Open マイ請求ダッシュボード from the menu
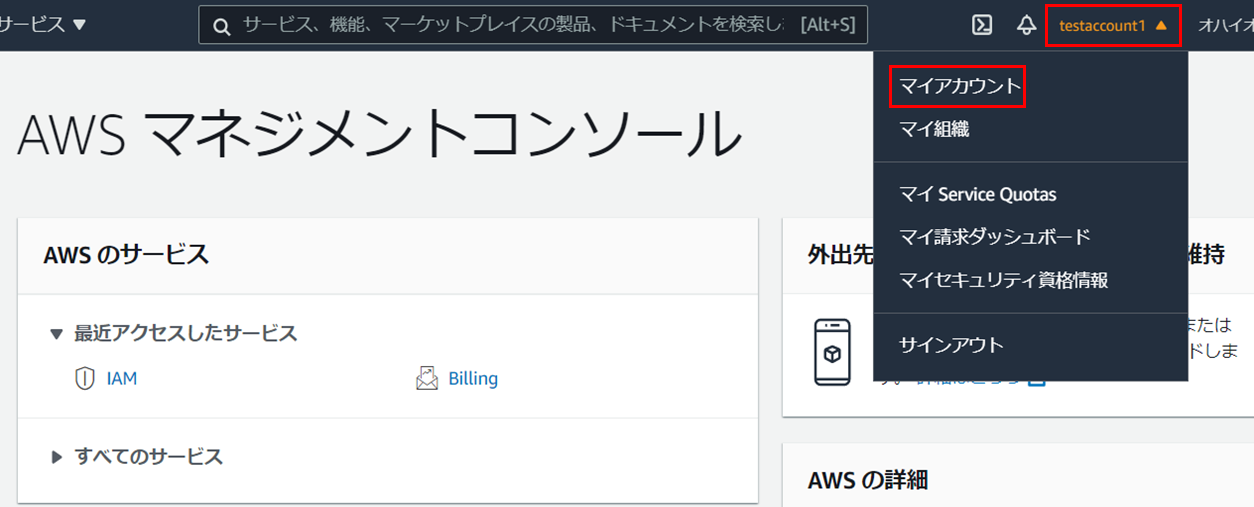This screenshot has width=1254, height=507. [994, 237]
